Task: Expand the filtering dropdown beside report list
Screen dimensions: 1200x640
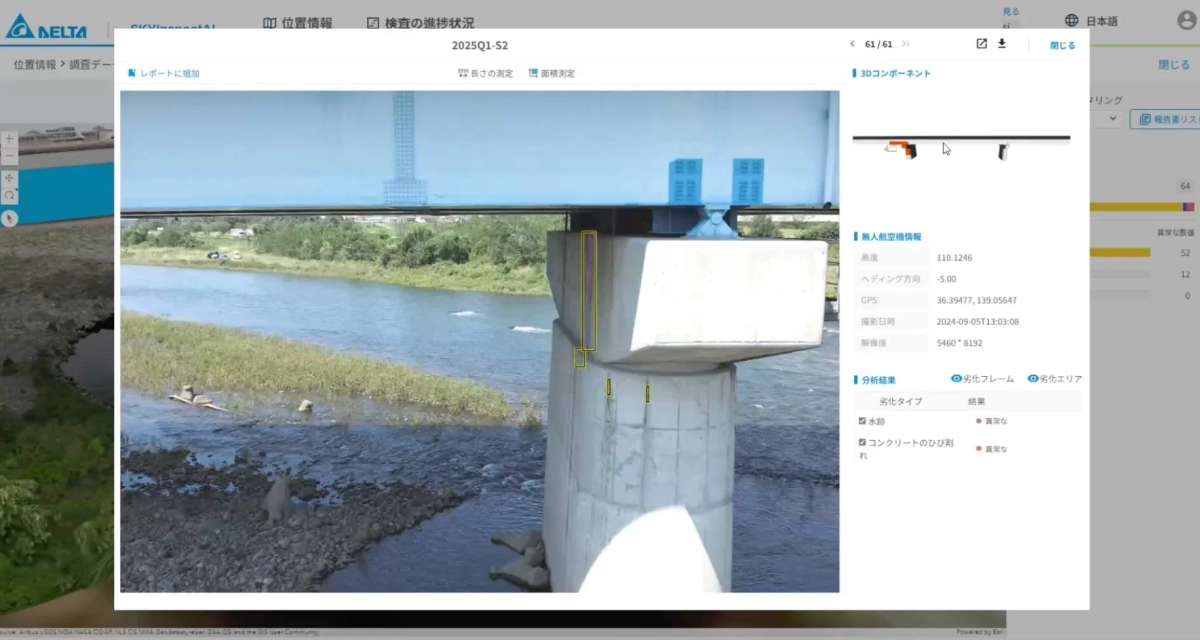Action: pyautogui.click(x=1110, y=119)
